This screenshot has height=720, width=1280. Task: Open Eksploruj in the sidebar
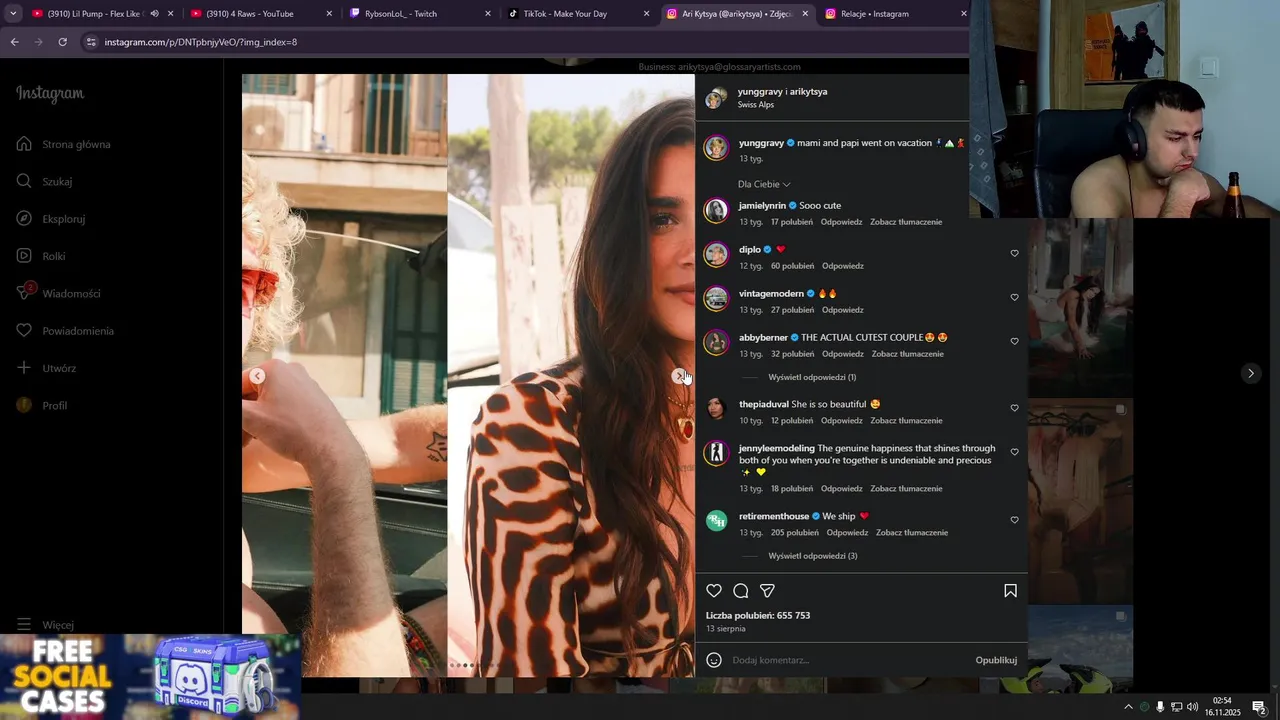[50, 218]
